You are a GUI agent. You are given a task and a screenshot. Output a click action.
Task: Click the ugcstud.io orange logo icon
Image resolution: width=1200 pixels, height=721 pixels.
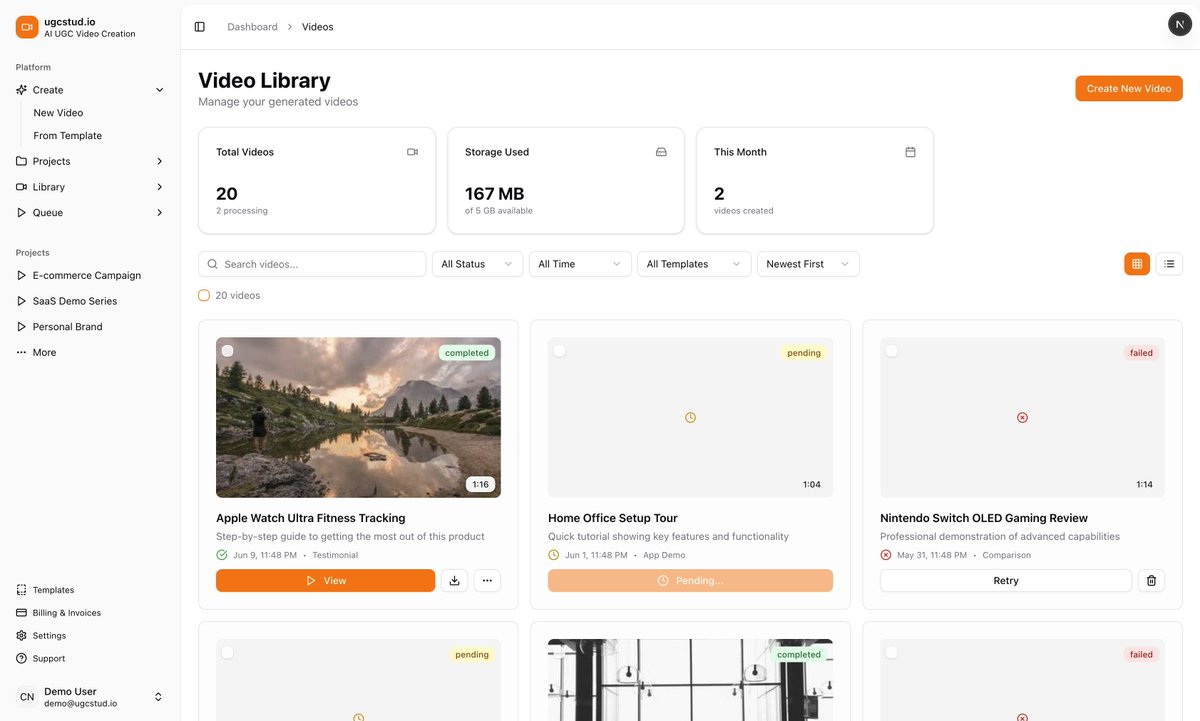[x=27, y=27]
